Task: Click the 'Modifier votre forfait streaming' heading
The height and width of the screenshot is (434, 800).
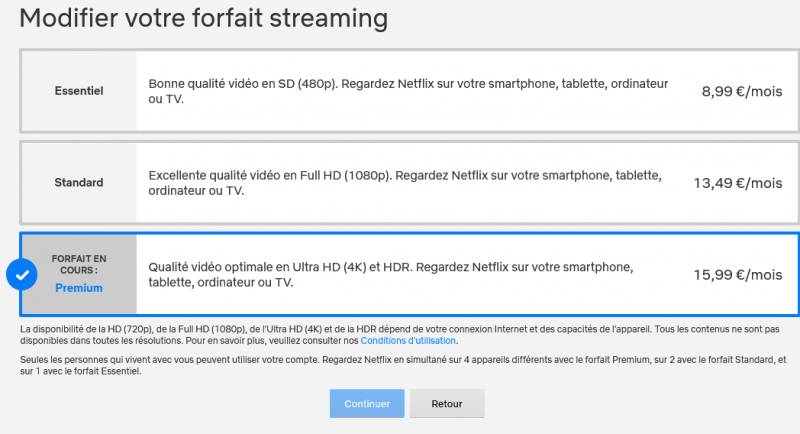Action: [203, 18]
